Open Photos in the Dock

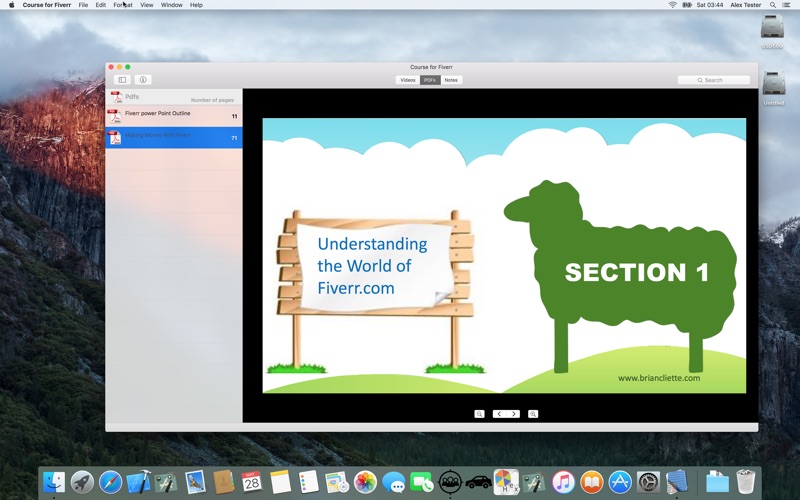365,482
